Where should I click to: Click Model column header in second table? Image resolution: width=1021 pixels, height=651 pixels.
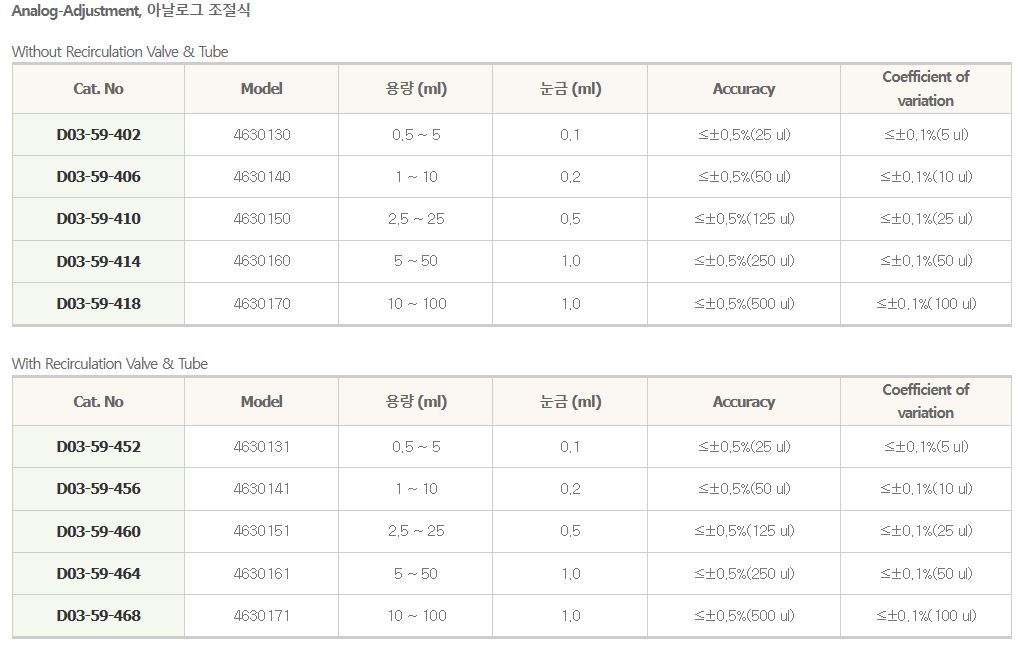(262, 402)
